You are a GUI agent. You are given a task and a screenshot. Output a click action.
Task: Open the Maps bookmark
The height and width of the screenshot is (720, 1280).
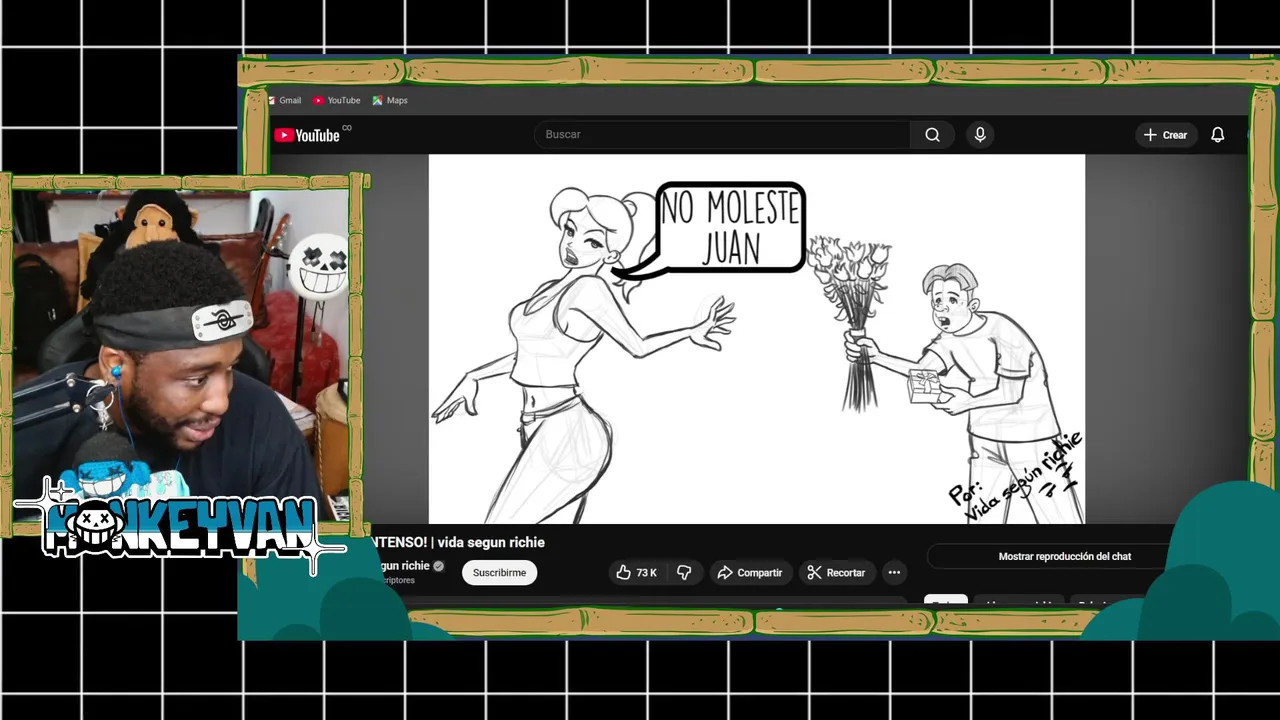[x=390, y=100]
